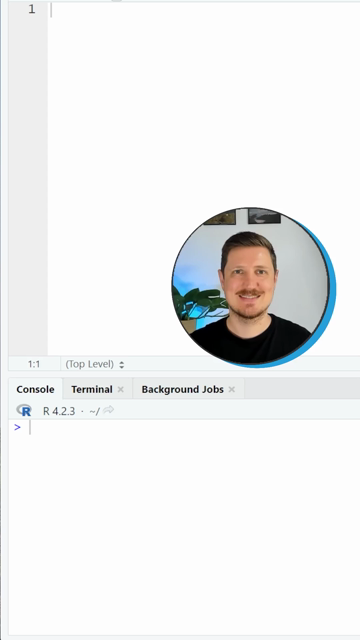Click empty tab strip right of Background Jobs

click(302, 388)
